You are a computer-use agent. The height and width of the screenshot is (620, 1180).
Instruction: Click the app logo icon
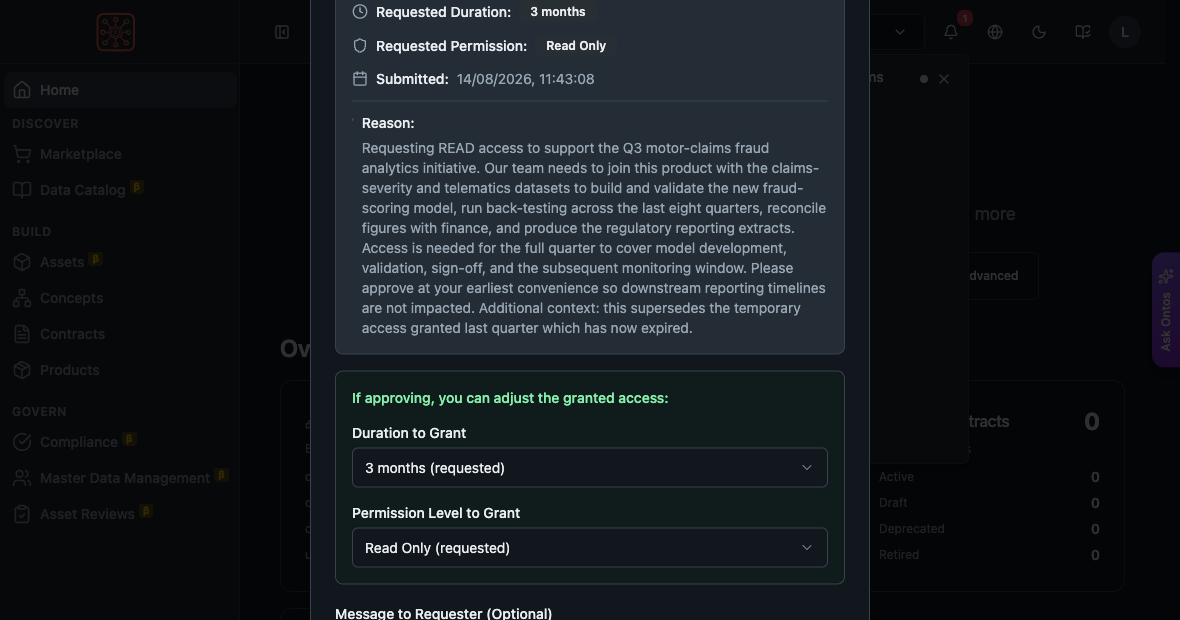coord(116,32)
